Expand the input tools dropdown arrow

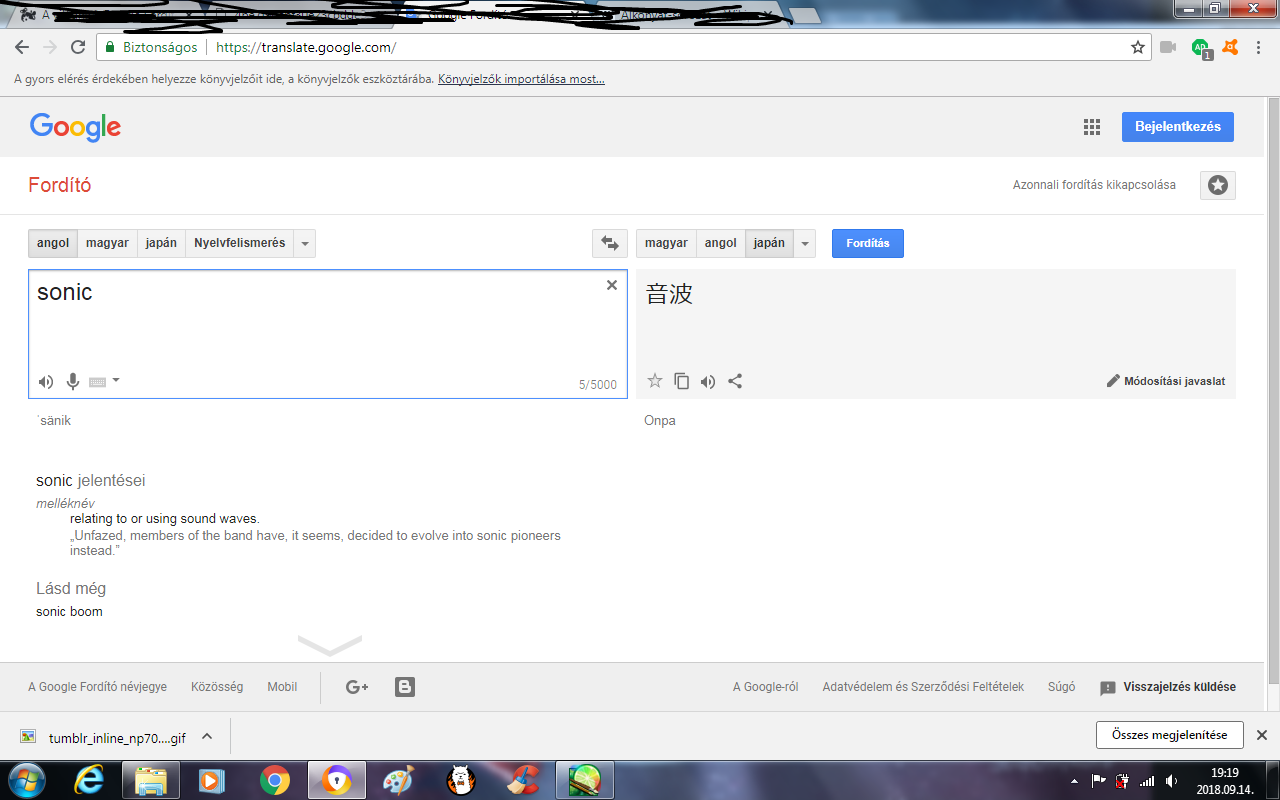coord(116,380)
